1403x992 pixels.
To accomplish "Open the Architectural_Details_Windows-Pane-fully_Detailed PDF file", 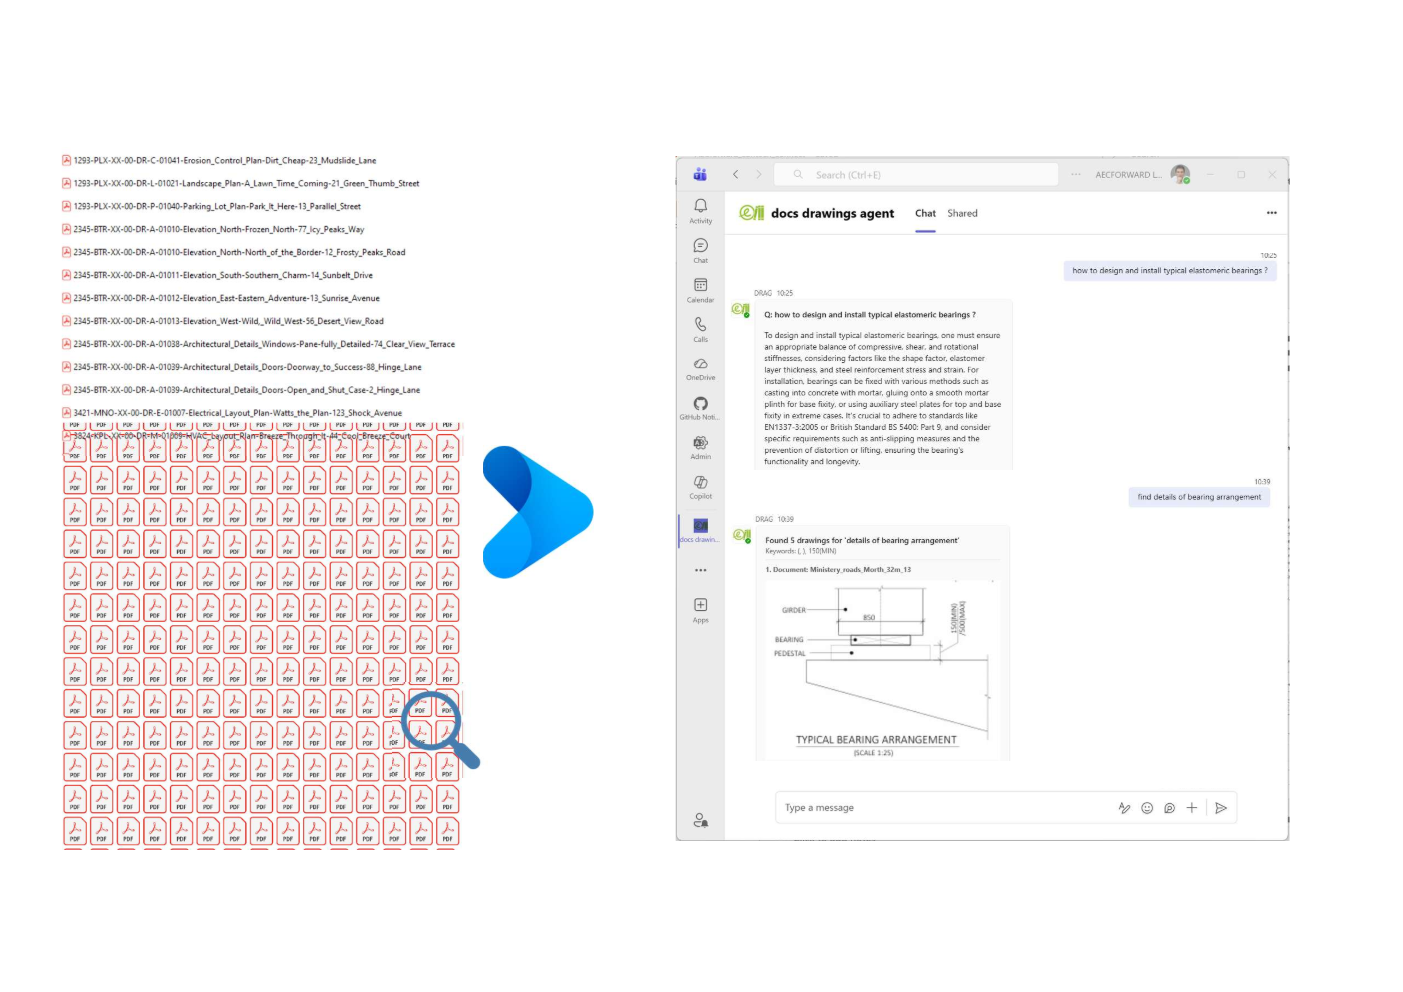I will (x=258, y=344).
